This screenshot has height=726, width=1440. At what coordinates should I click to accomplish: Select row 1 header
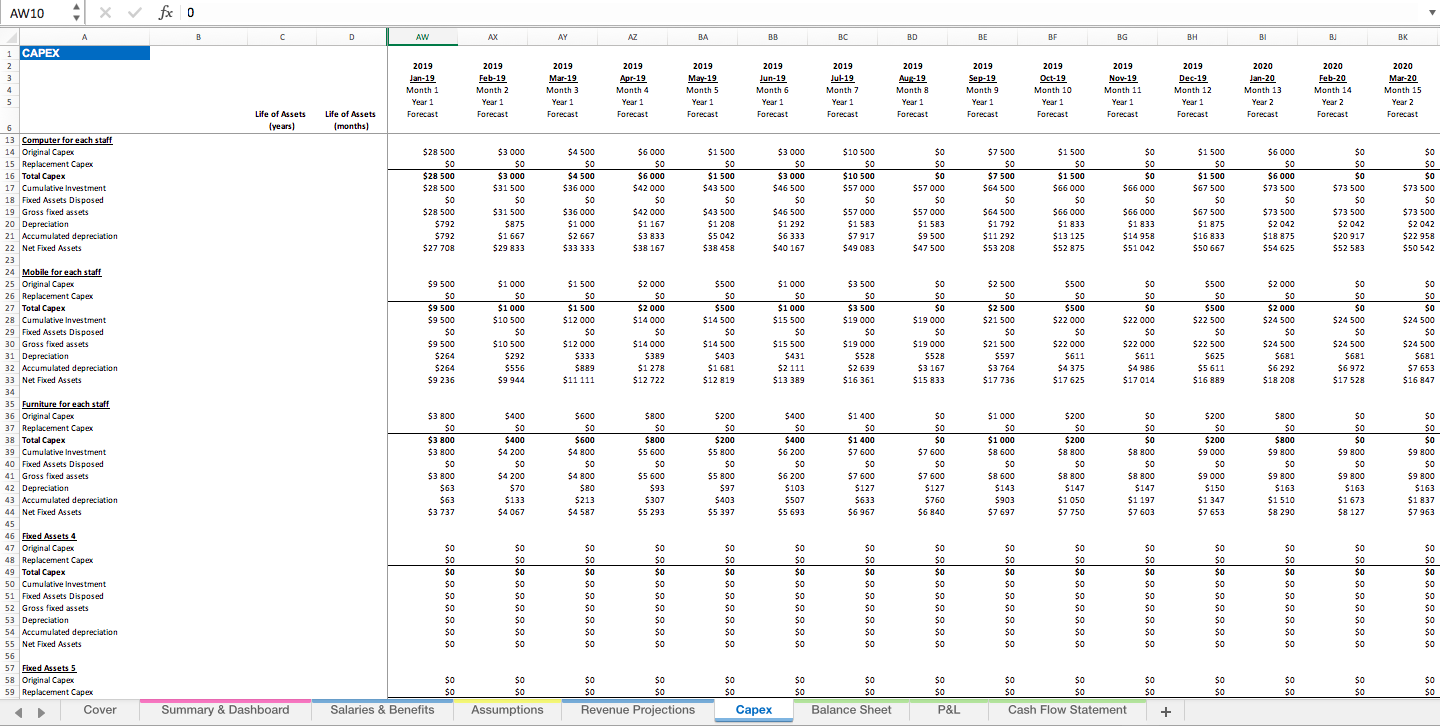click(9, 53)
